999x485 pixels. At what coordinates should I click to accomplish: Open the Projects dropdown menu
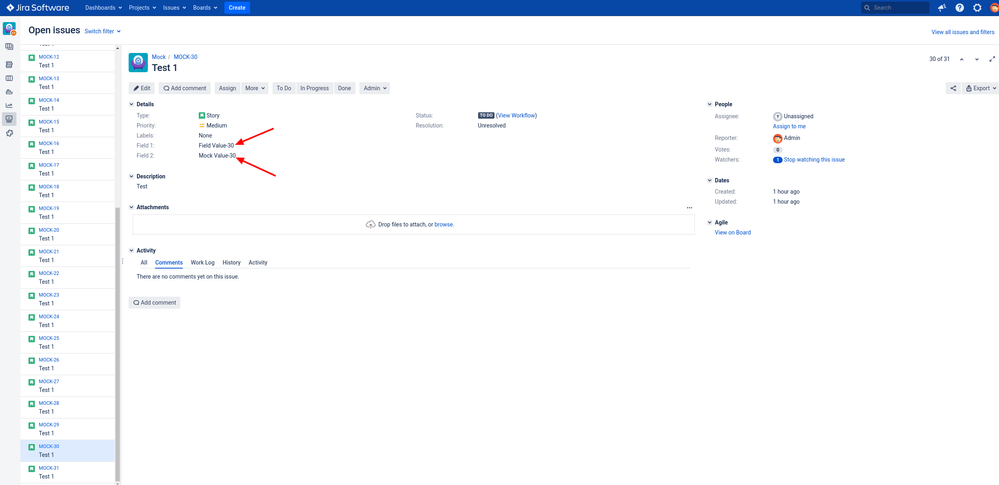coord(141,8)
